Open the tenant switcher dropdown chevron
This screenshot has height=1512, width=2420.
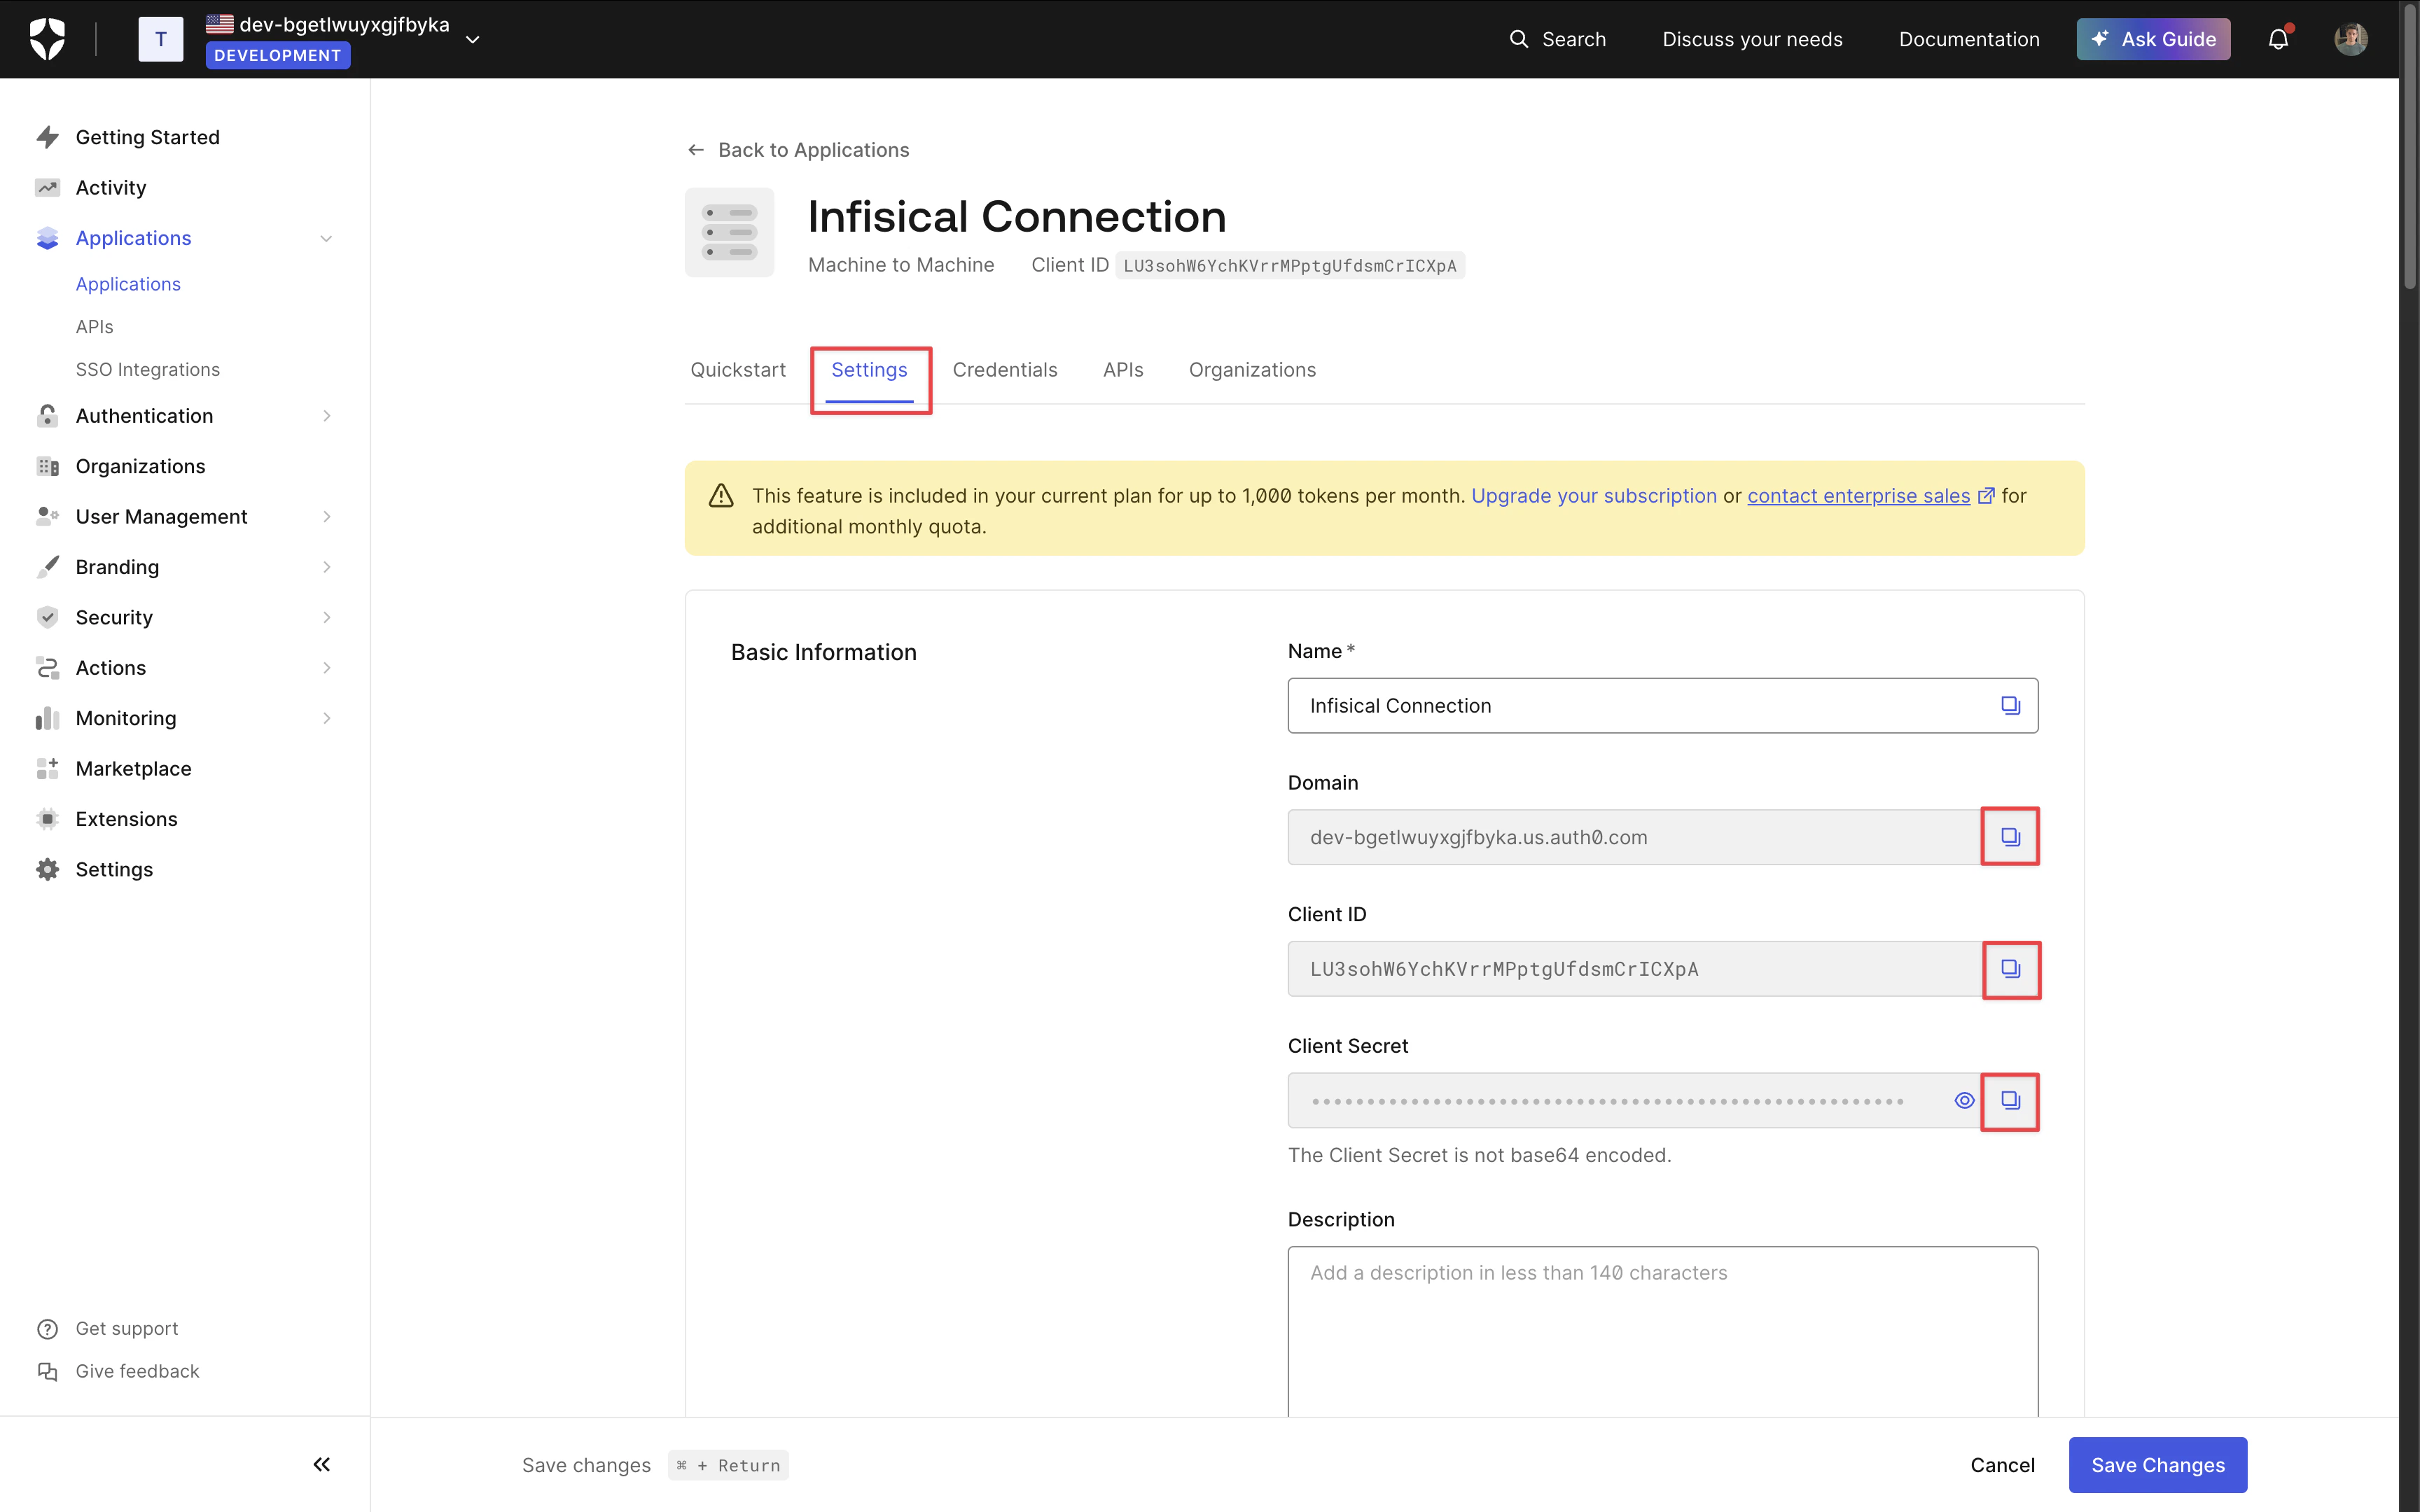(473, 40)
